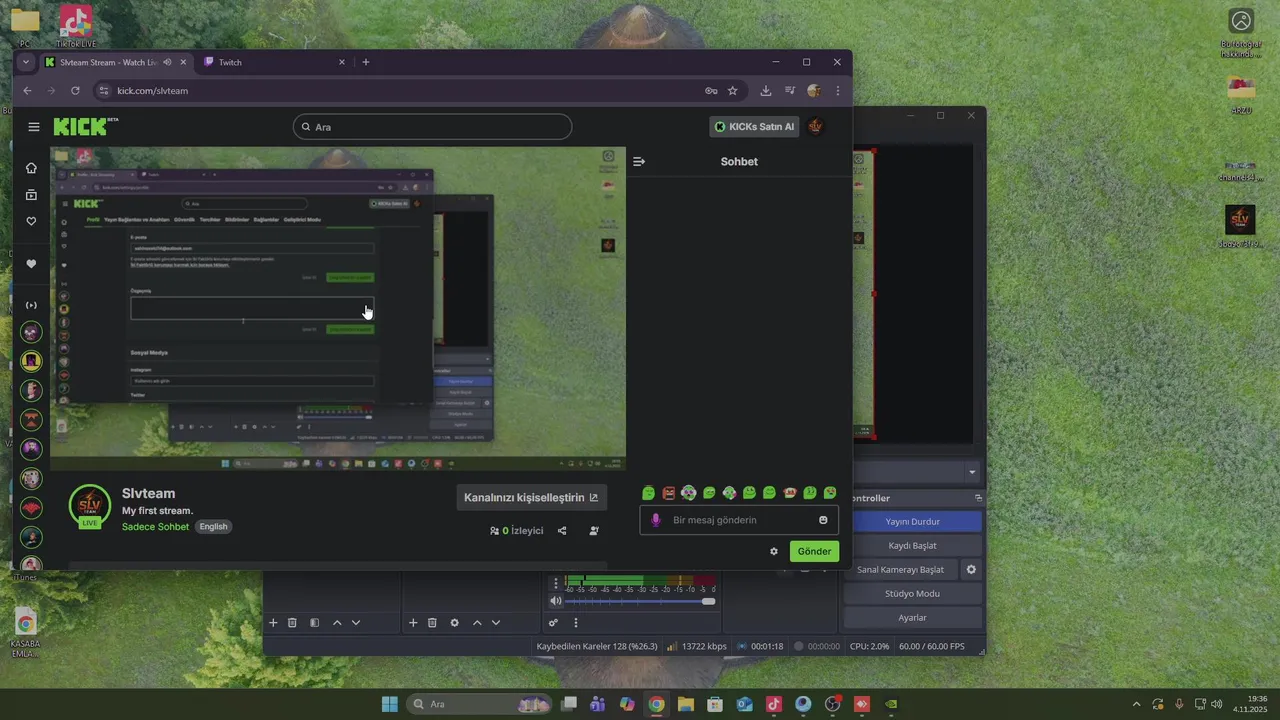
Task: Open TikTok LIVE desktop shortcut
Action: (x=76, y=27)
